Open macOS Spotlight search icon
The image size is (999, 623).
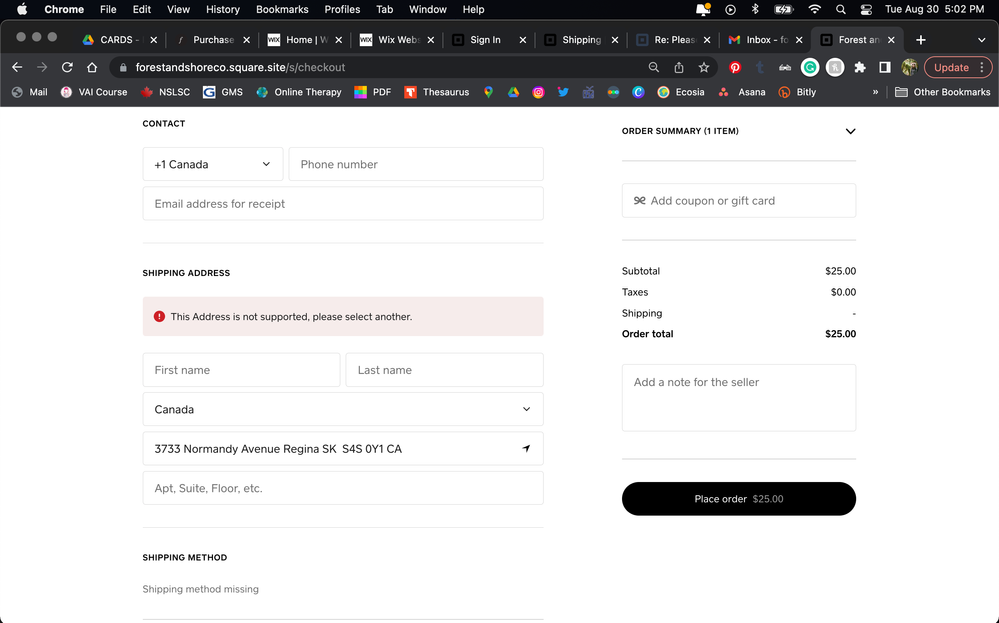tap(841, 9)
